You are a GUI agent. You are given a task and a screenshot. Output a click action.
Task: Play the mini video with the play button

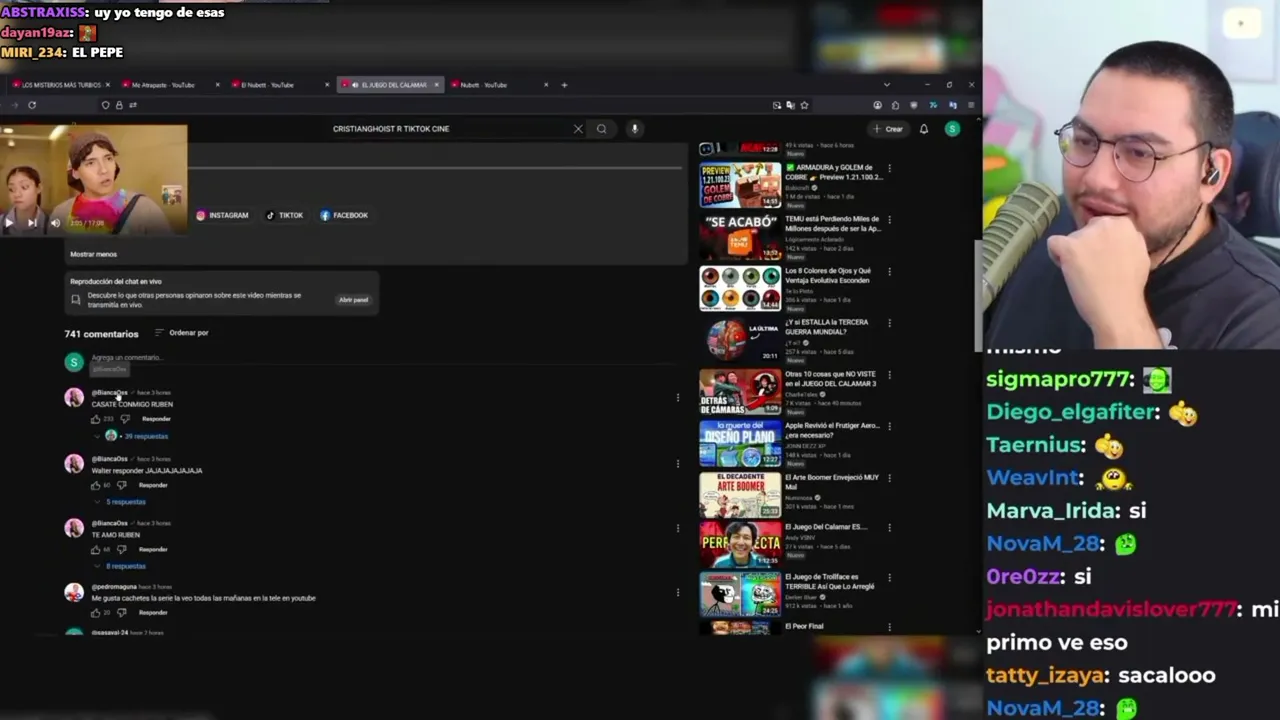pos(9,223)
